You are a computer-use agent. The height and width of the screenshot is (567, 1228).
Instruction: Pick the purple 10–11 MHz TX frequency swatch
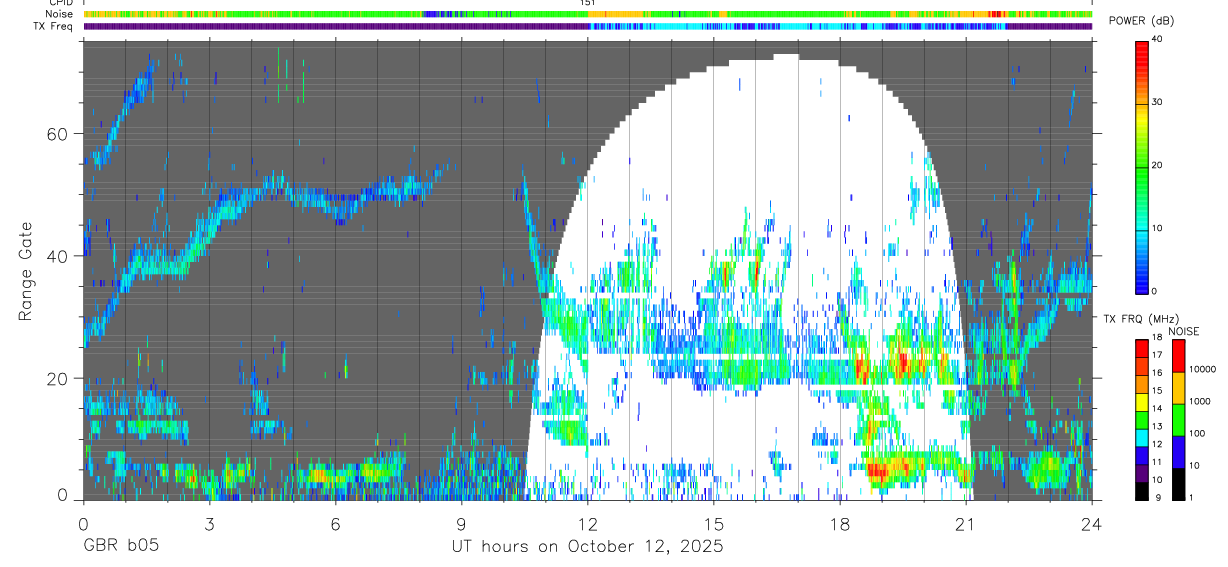(x=1141, y=472)
